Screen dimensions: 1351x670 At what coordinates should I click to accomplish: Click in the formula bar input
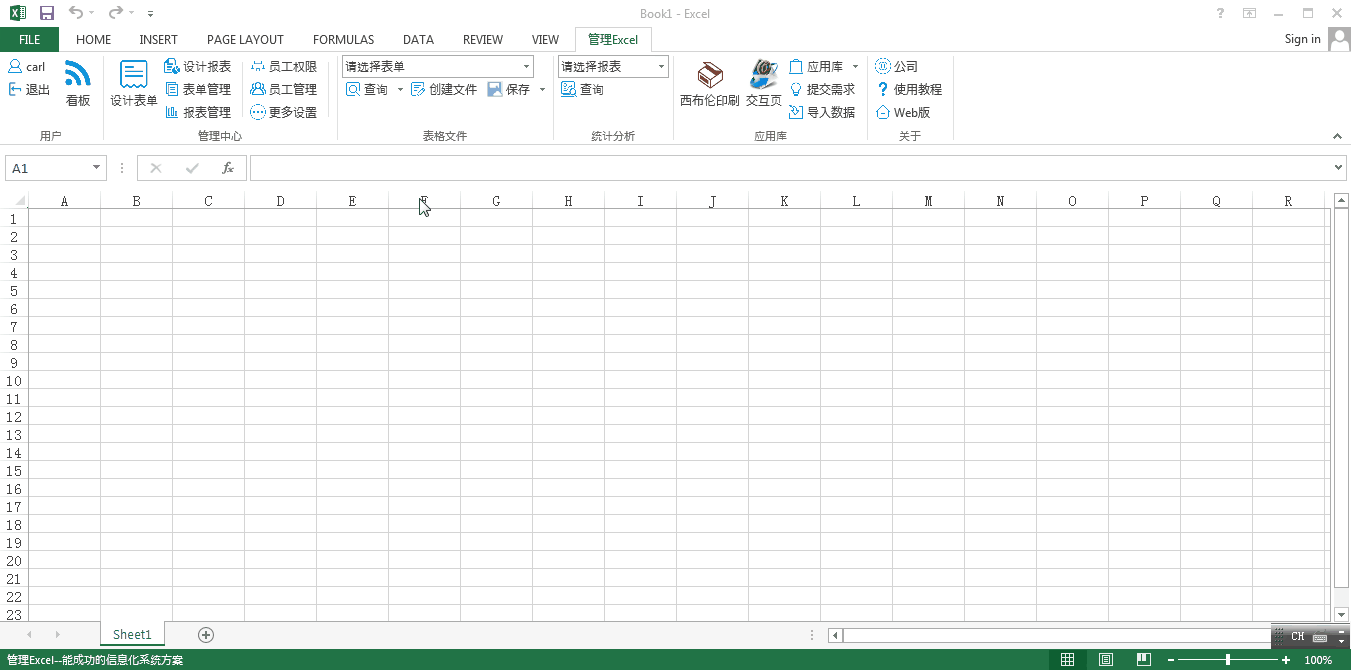point(790,168)
